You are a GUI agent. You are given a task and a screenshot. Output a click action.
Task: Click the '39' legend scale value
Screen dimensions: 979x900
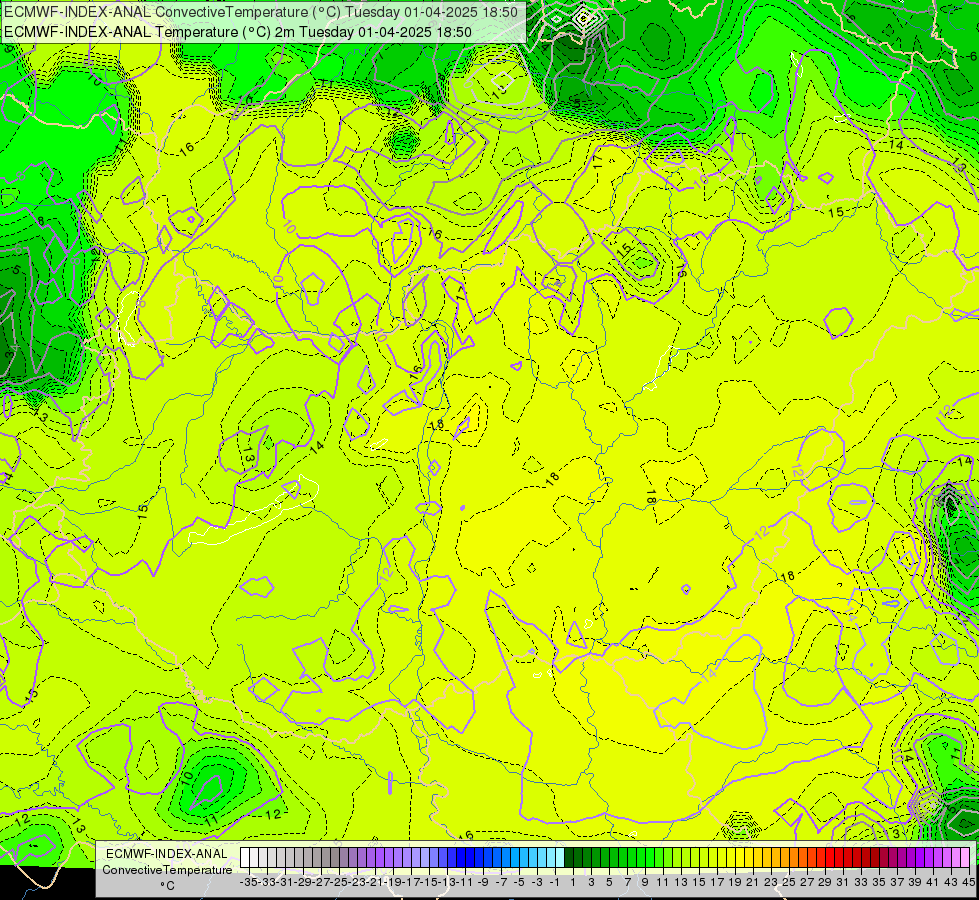[916, 882]
